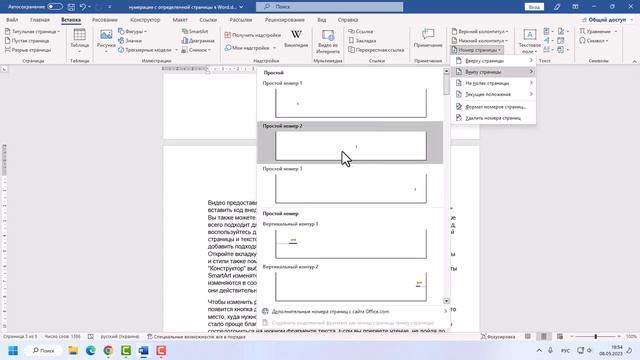Select Вертикальный контур 1 thumbnail
This screenshot has height=360, width=640.
(351, 244)
